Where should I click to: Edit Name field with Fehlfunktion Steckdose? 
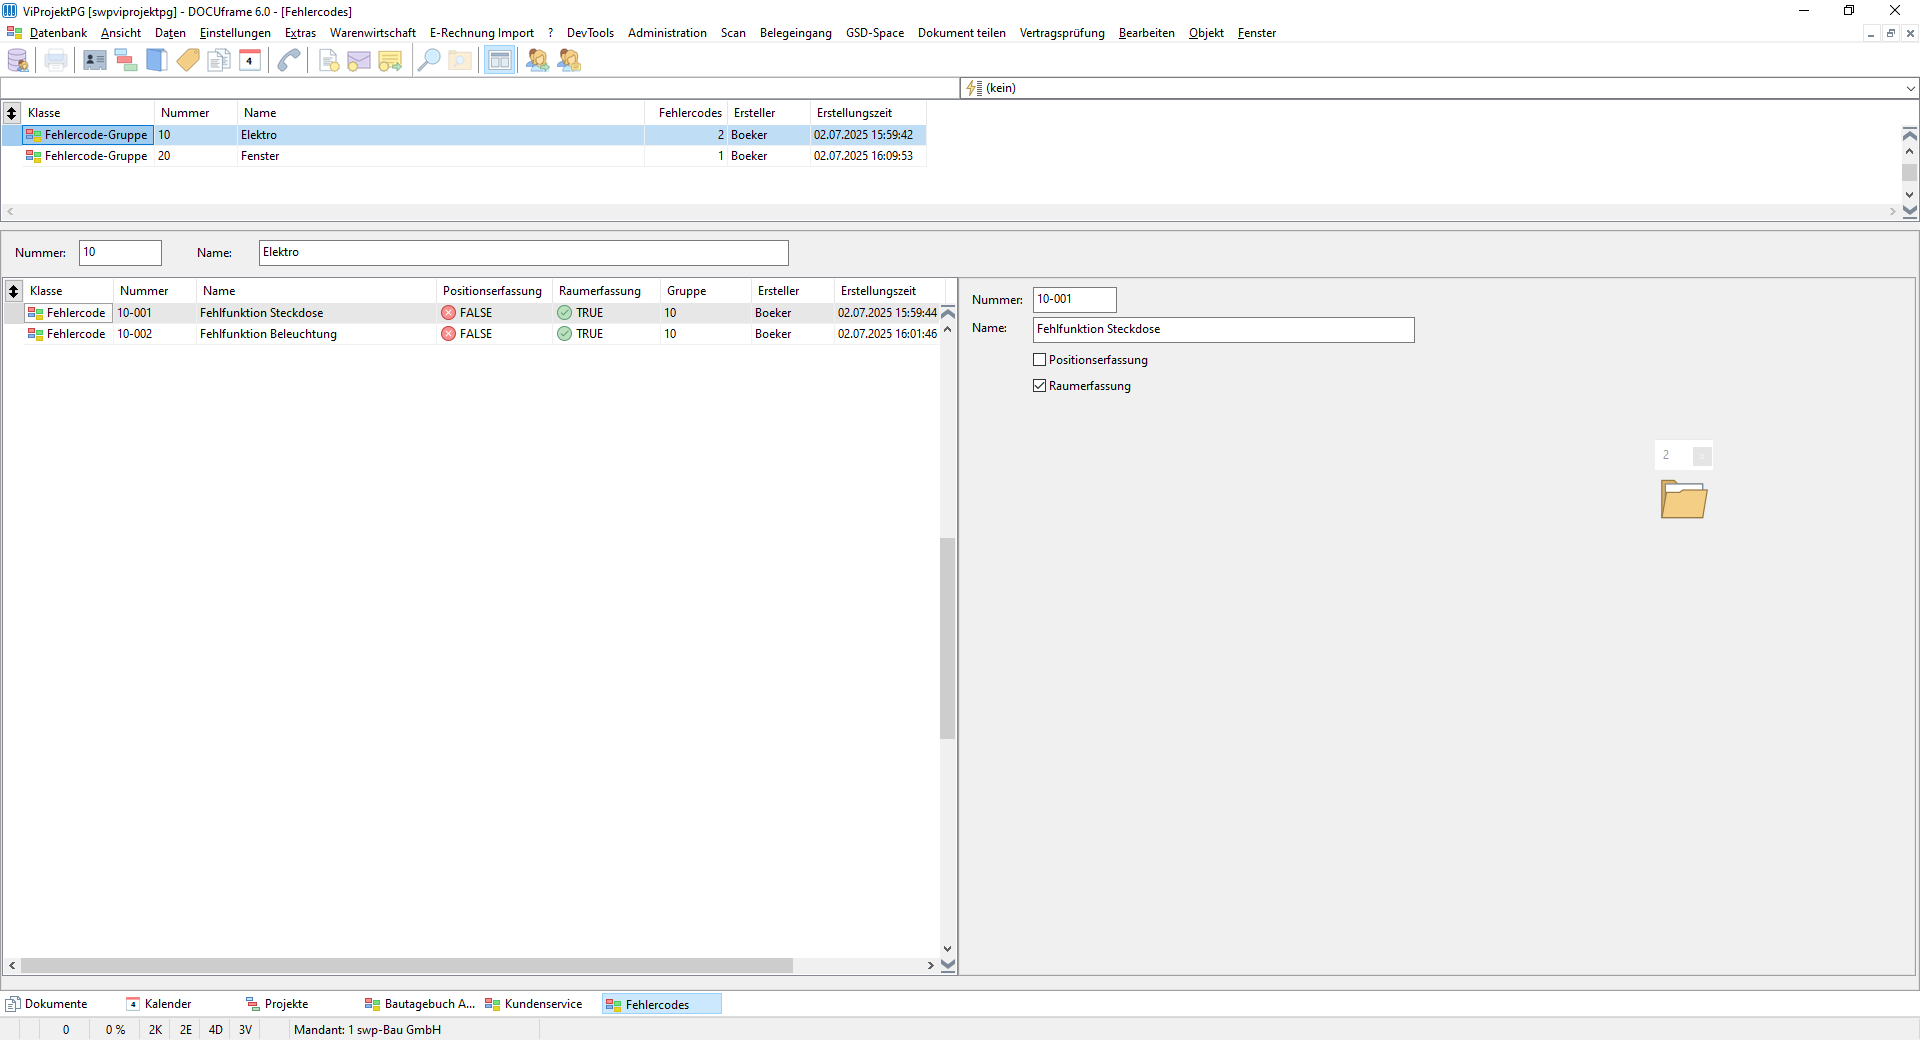[1223, 330]
